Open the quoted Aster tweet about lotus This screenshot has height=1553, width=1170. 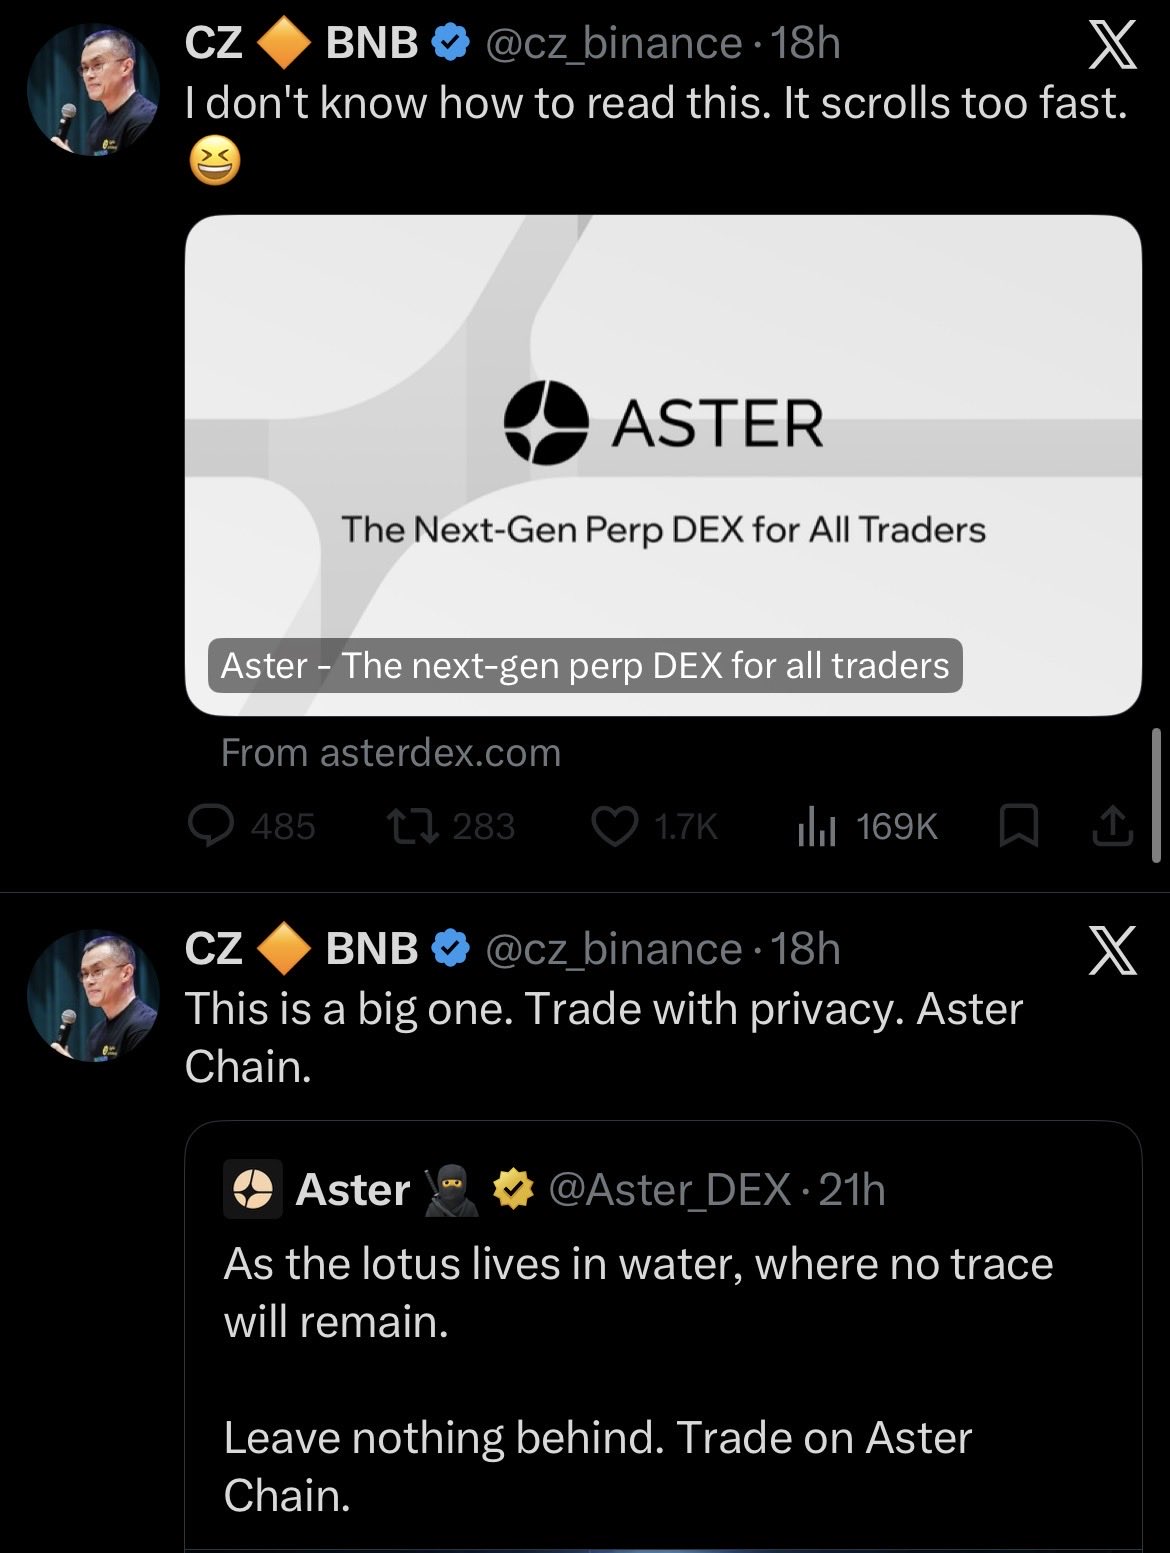click(x=638, y=1380)
